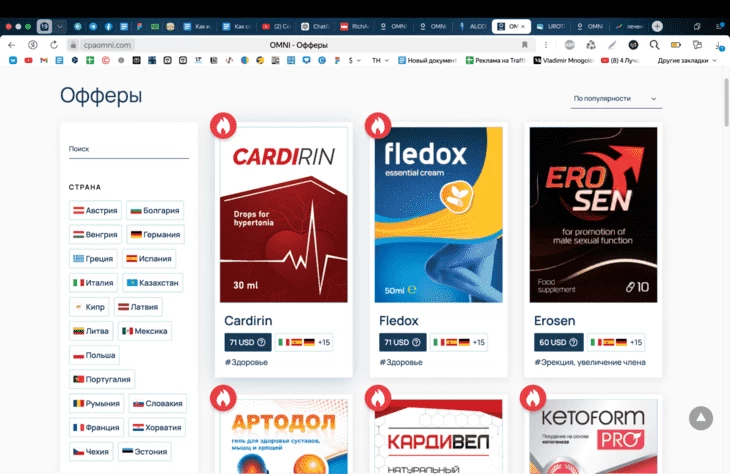Open the Erosen offer title link

(554, 321)
